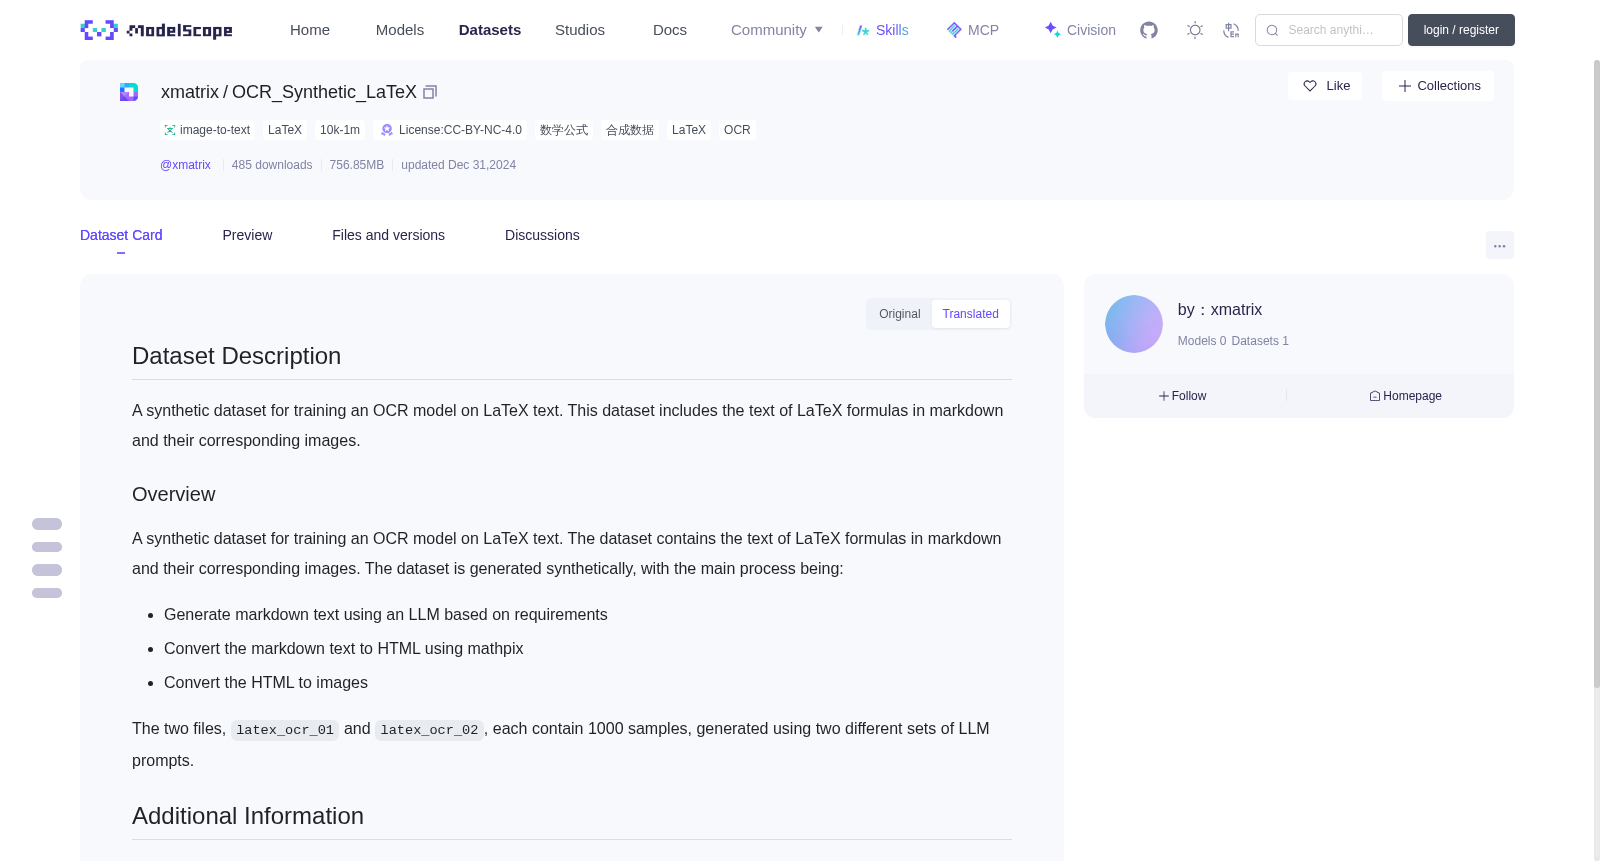The height and width of the screenshot is (861, 1600).
Task: Open the MCP link
Action: 973,30
